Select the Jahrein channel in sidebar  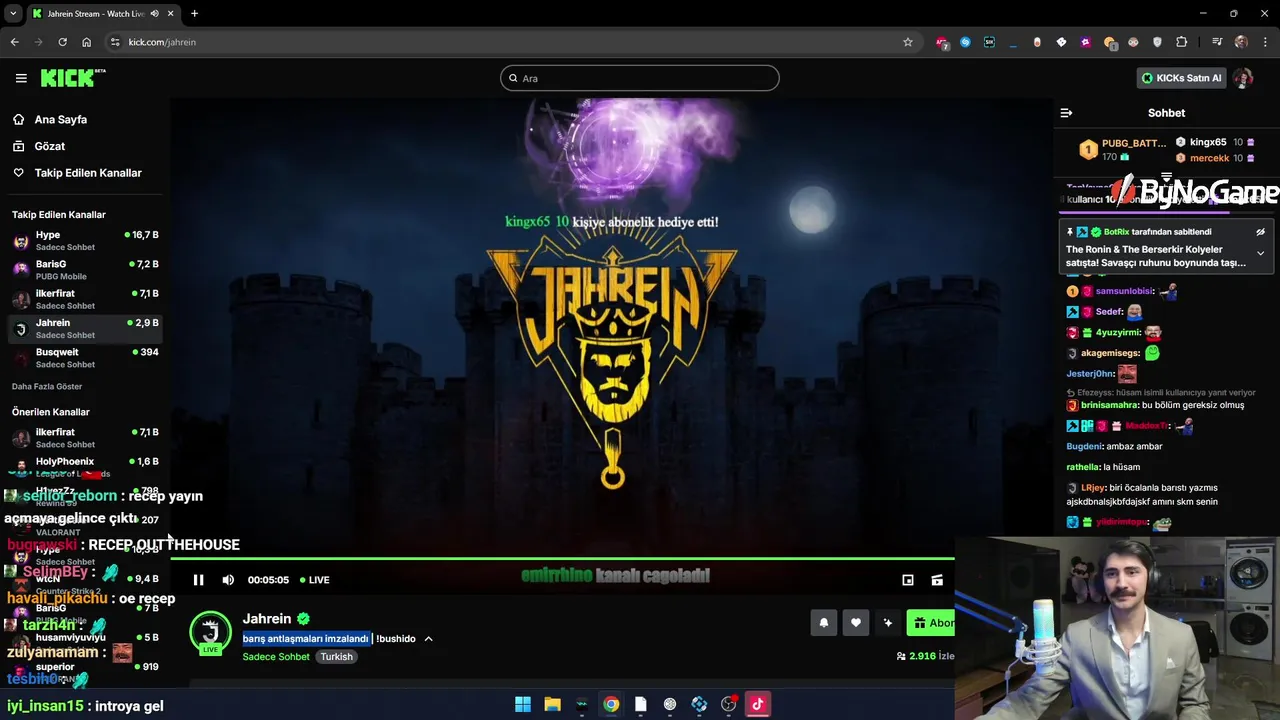[85, 328]
